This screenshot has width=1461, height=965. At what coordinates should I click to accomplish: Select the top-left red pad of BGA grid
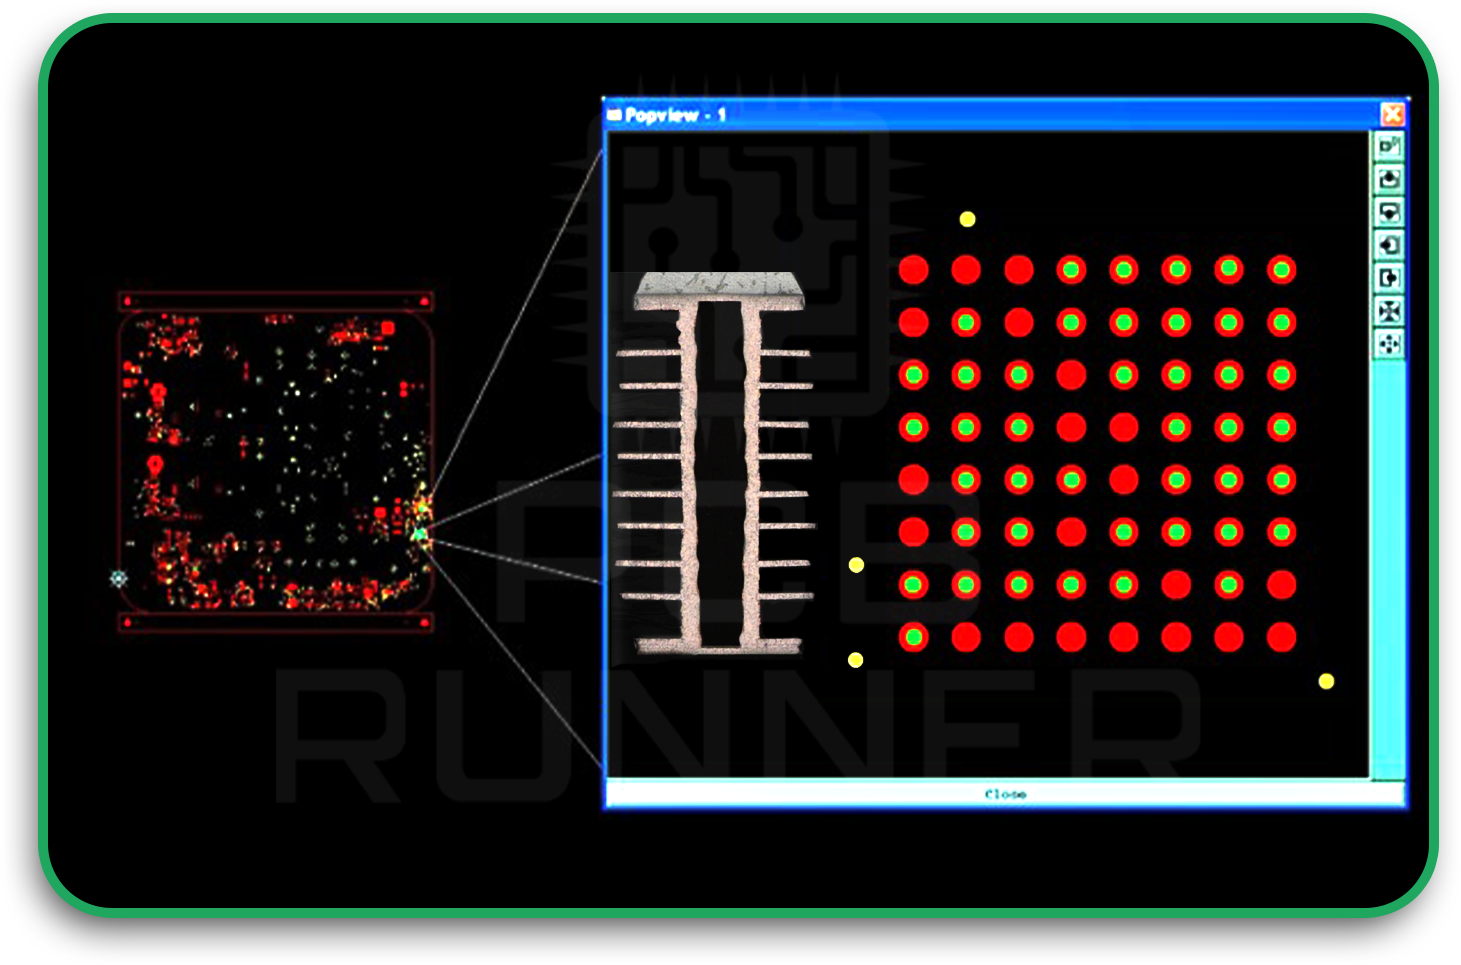click(x=913, y=270)
